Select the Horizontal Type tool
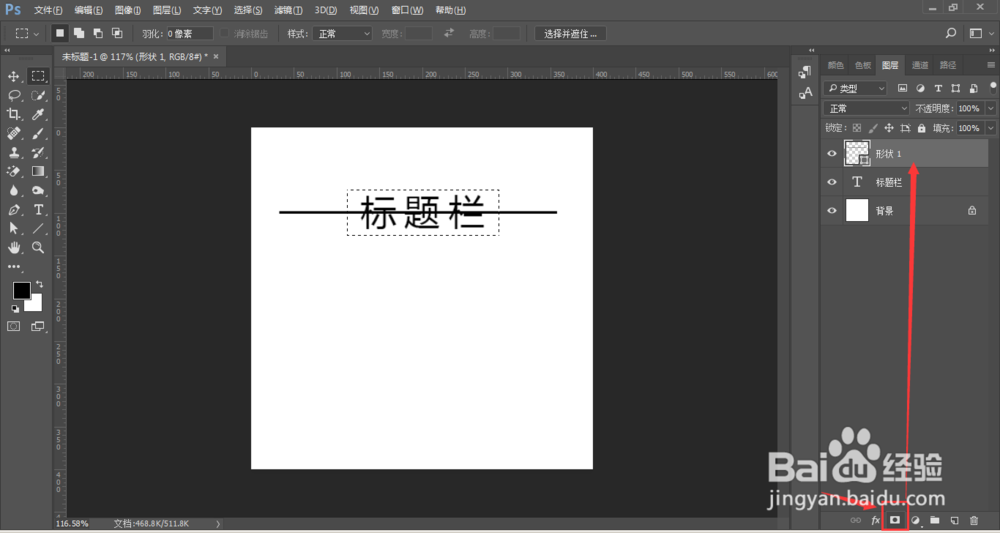The image size is (1000, 533). 38,209
